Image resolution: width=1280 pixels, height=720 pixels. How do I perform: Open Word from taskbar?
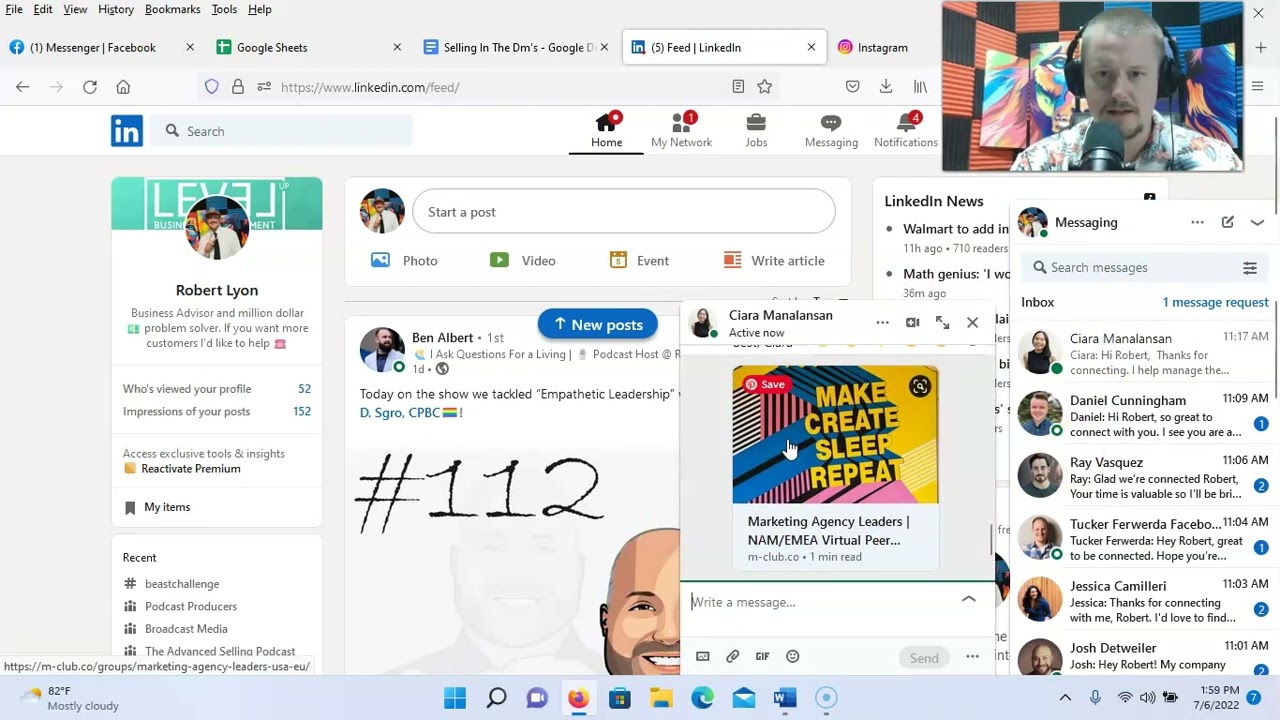785,697
